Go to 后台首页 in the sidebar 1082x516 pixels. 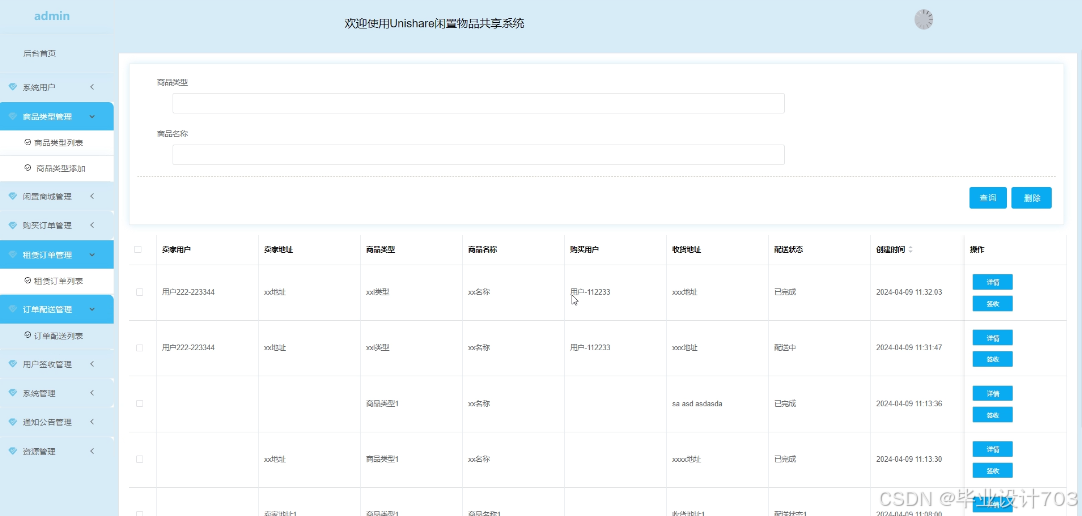(x=39, y=53)
